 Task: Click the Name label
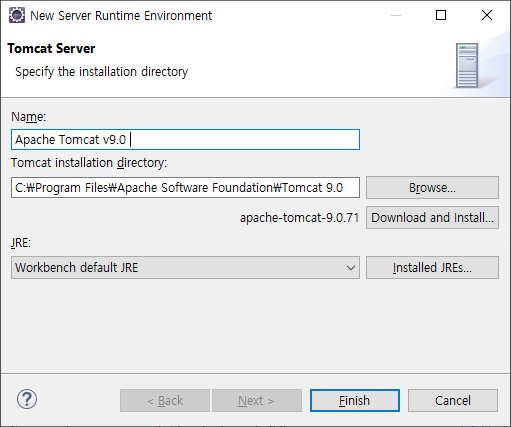28,117
